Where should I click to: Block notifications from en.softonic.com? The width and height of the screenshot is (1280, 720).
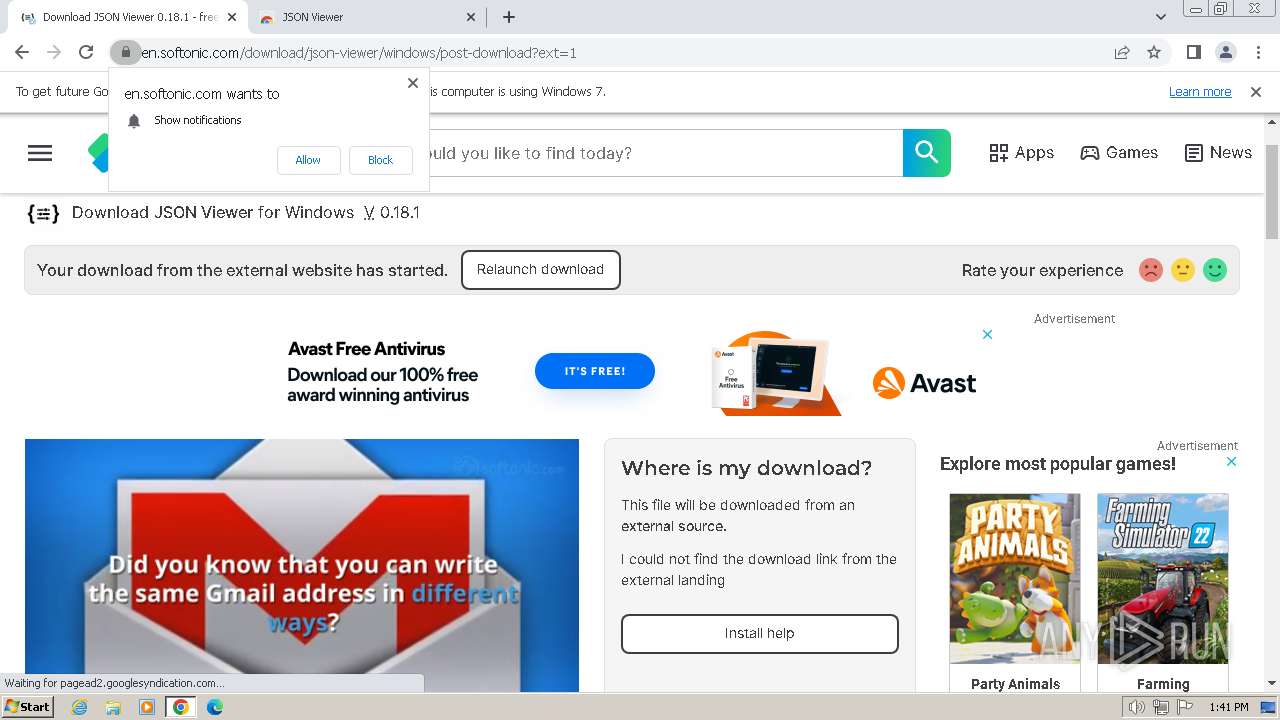coord(380,160)
